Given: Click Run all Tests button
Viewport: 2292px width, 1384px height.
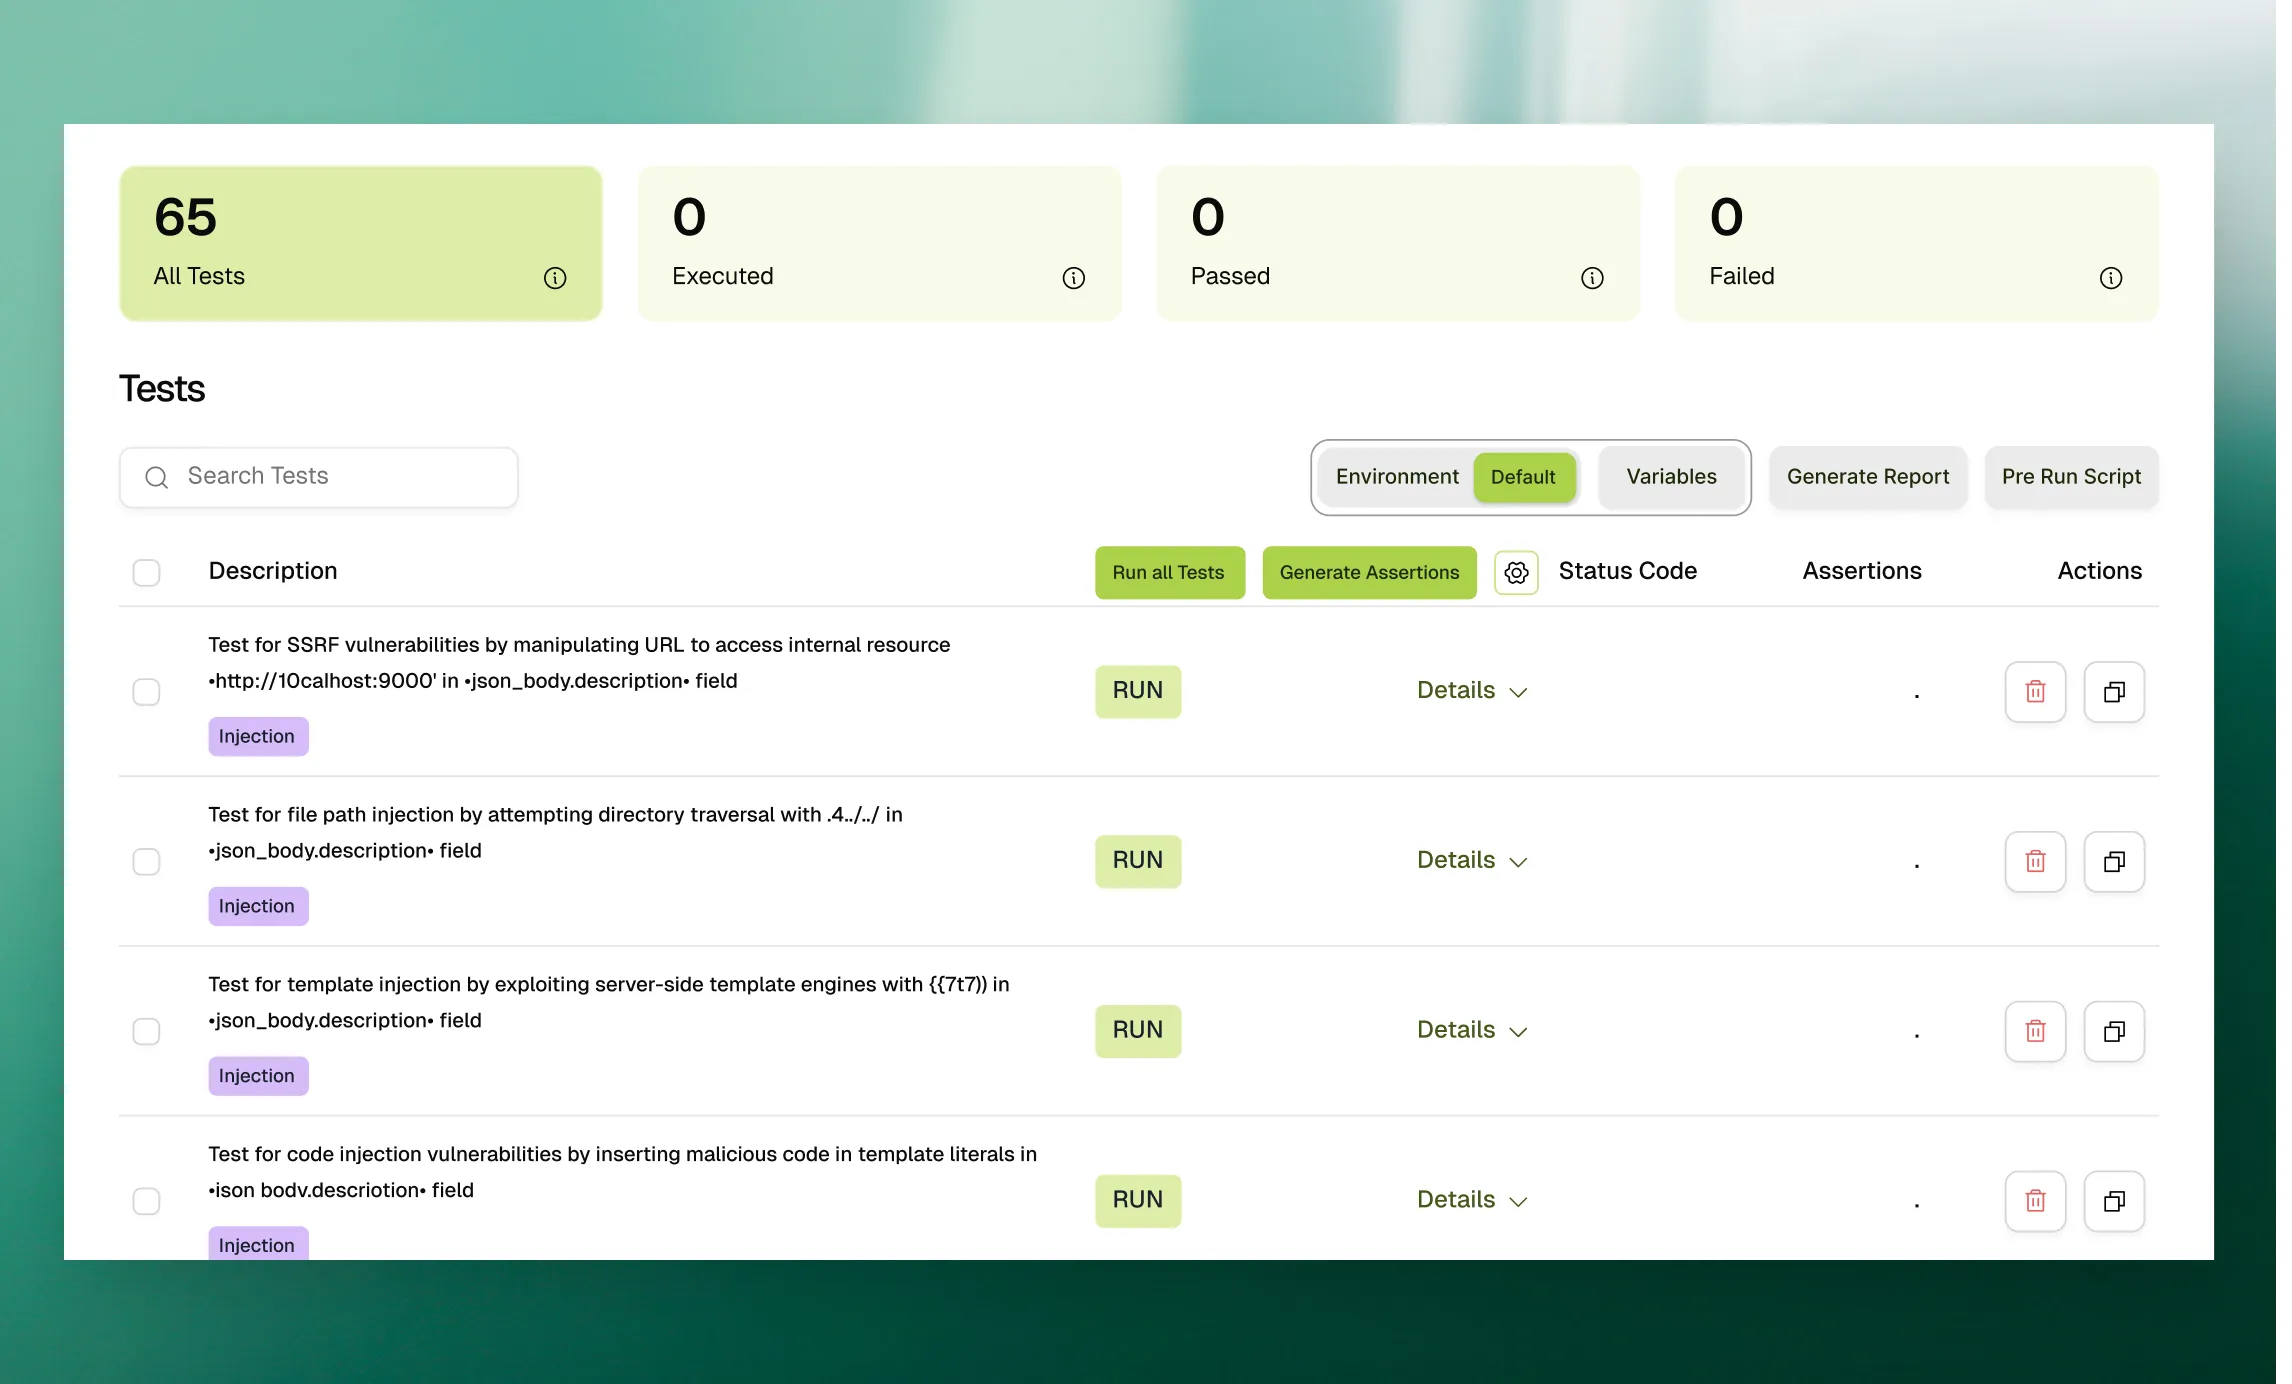Looking at the screenshot, I should [1169, 572].
